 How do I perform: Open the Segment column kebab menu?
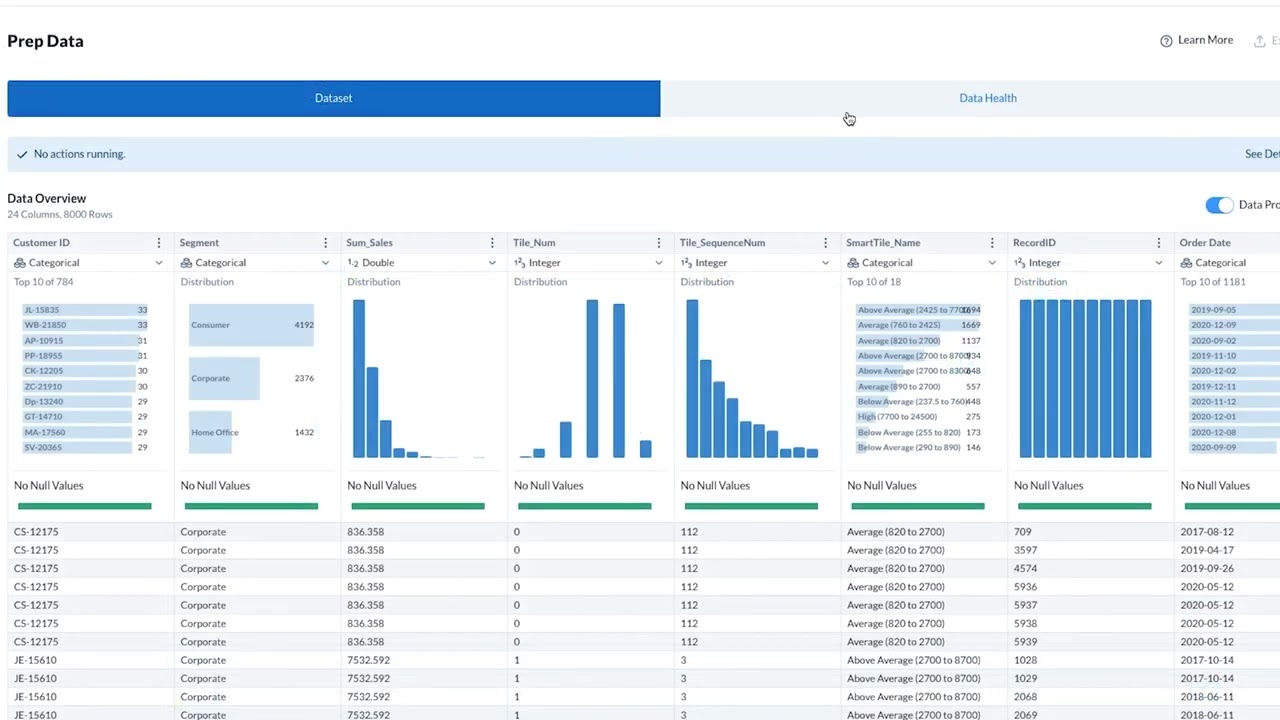[325, 243]
